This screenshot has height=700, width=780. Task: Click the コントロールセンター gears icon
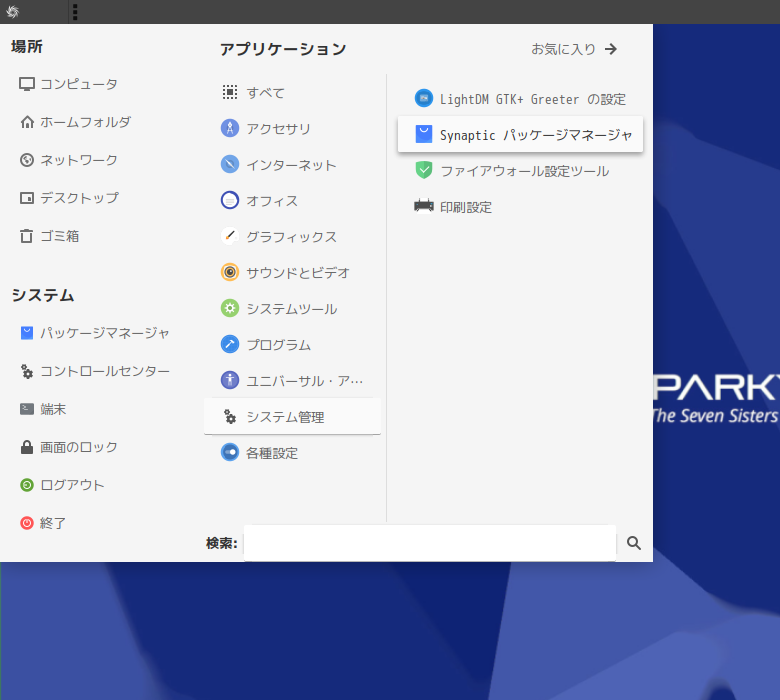(x=27, y=371)
